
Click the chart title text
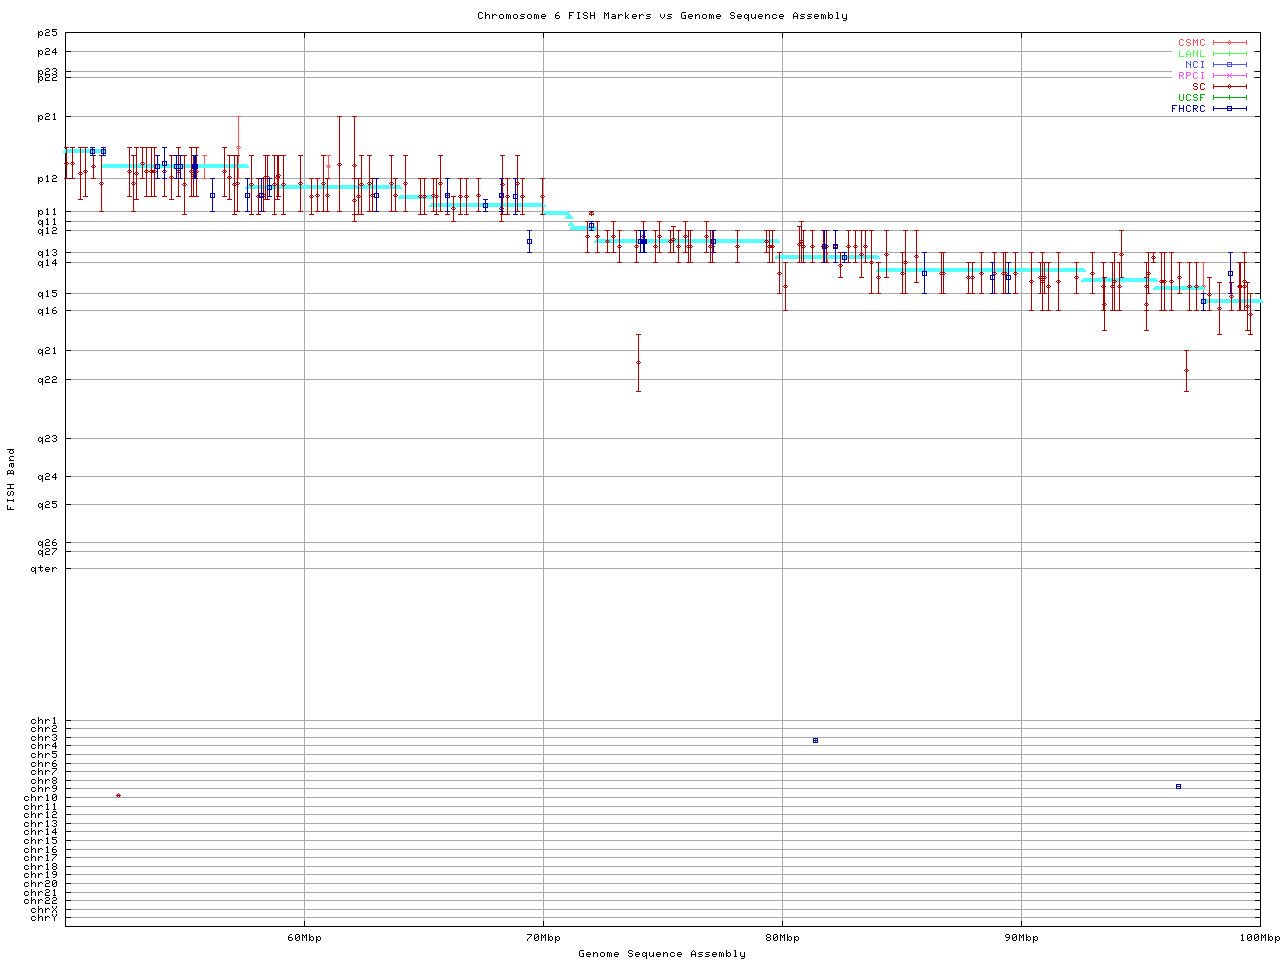[x=662, y=16]
